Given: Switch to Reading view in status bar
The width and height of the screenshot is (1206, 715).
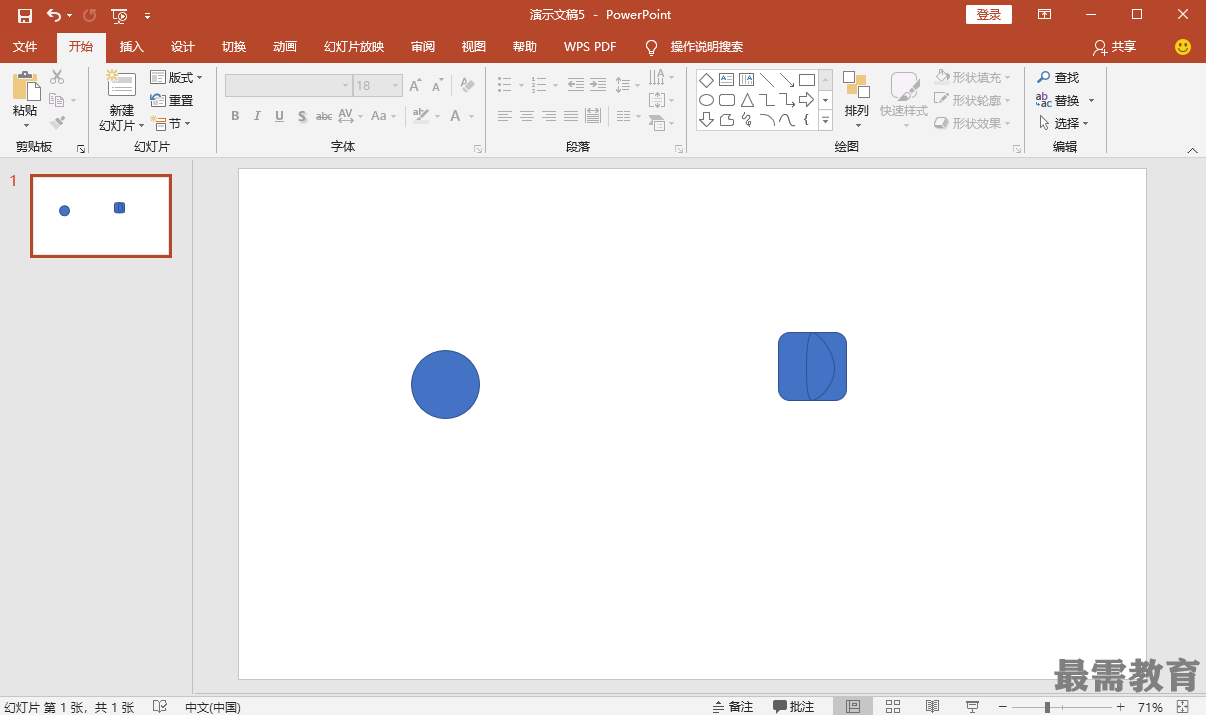Looking at the screenshot, I should coord(932,706).
